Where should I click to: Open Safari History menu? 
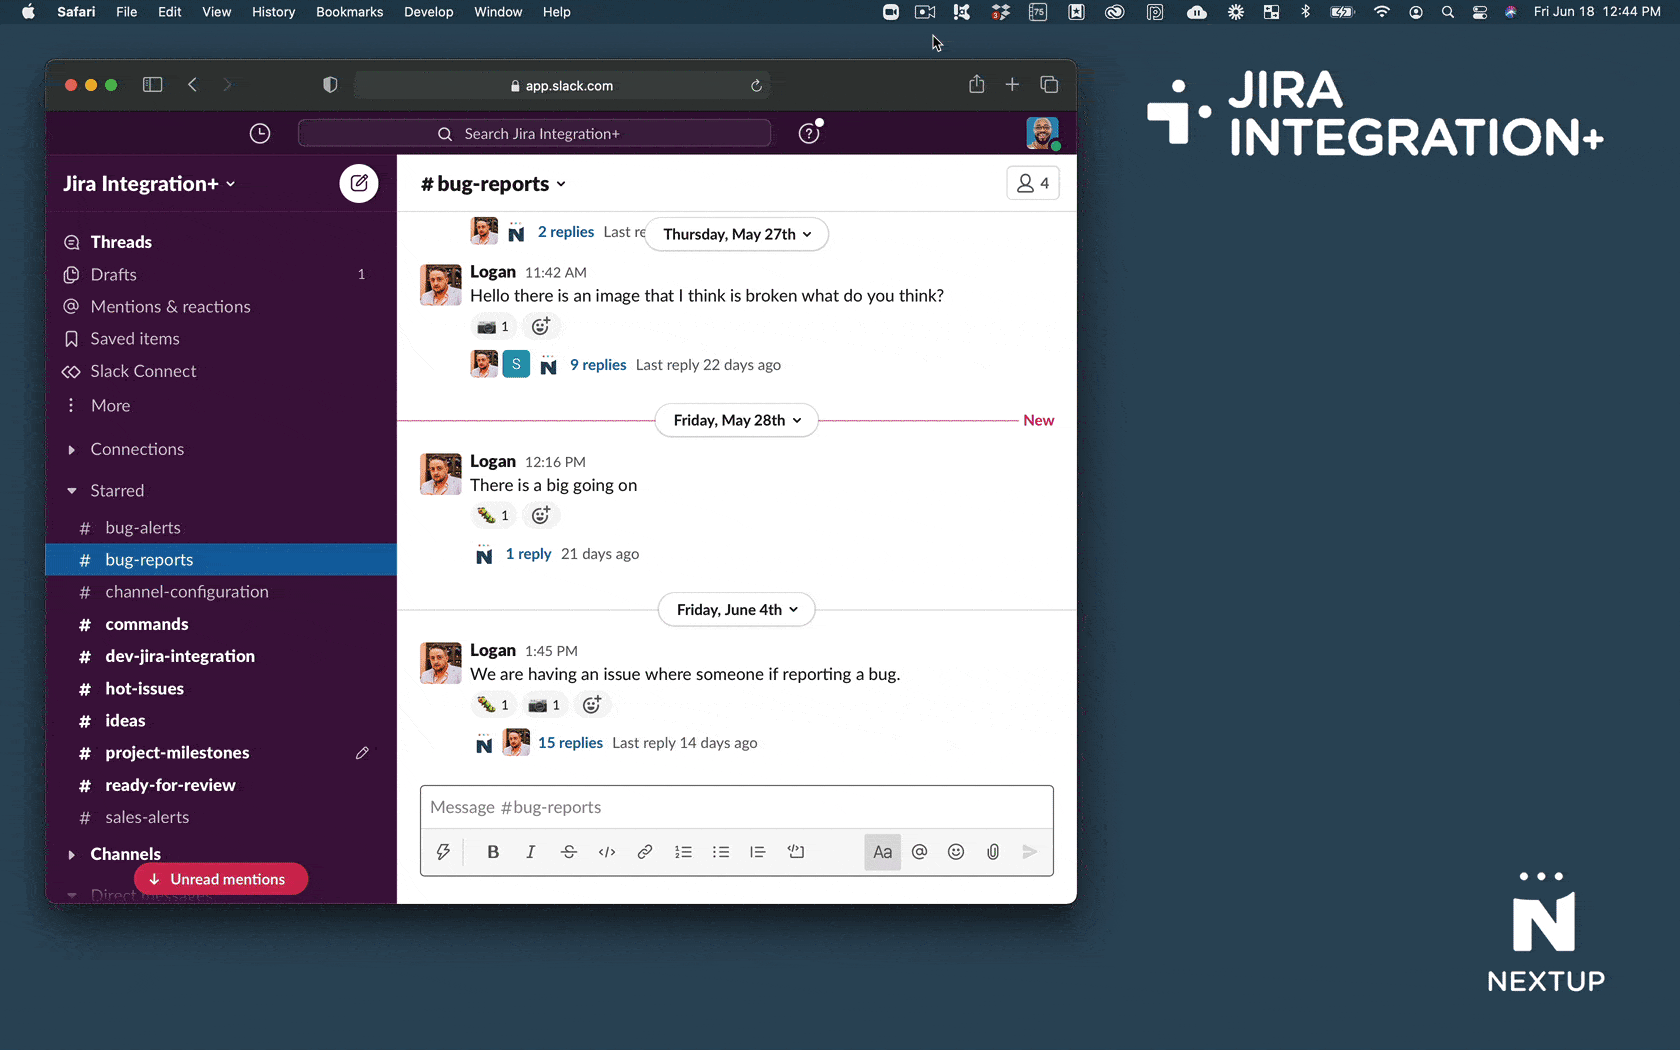tap(273, 12)
